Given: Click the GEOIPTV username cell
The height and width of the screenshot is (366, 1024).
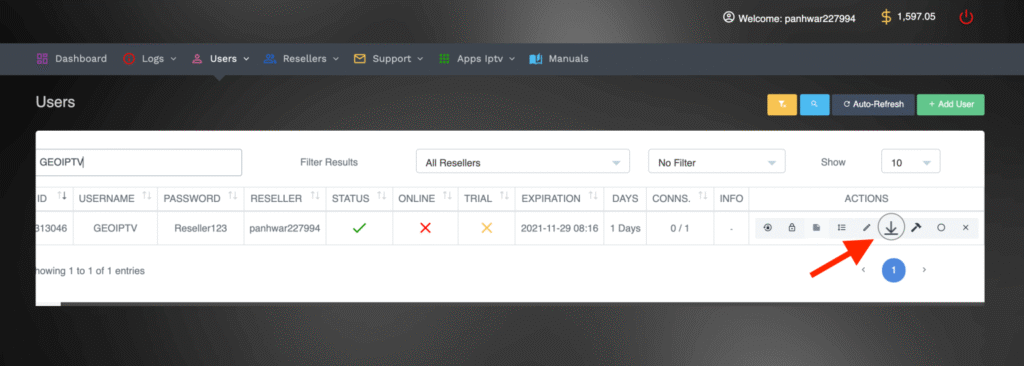Looking at the screenshot, I should point(115,229).
